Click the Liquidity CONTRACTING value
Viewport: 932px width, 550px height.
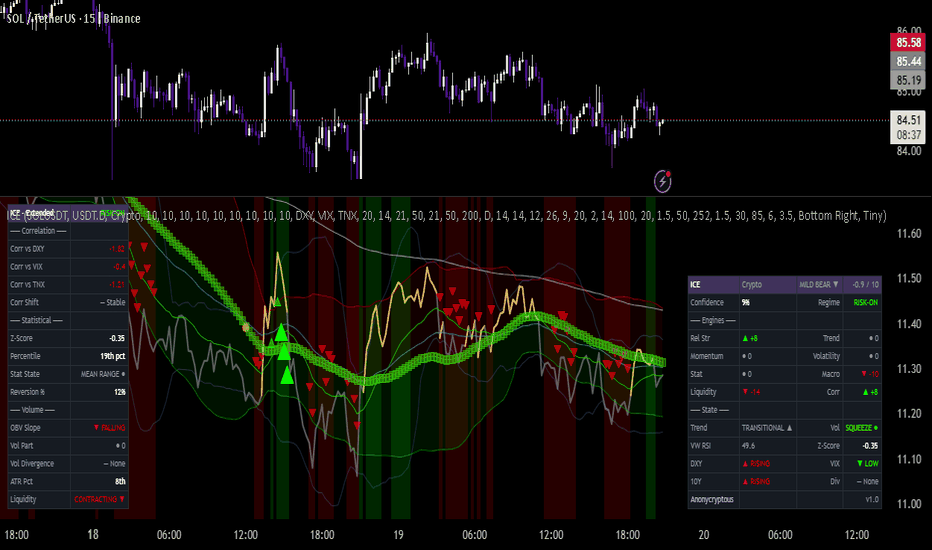pyautogui.click(x=99, y=499)
